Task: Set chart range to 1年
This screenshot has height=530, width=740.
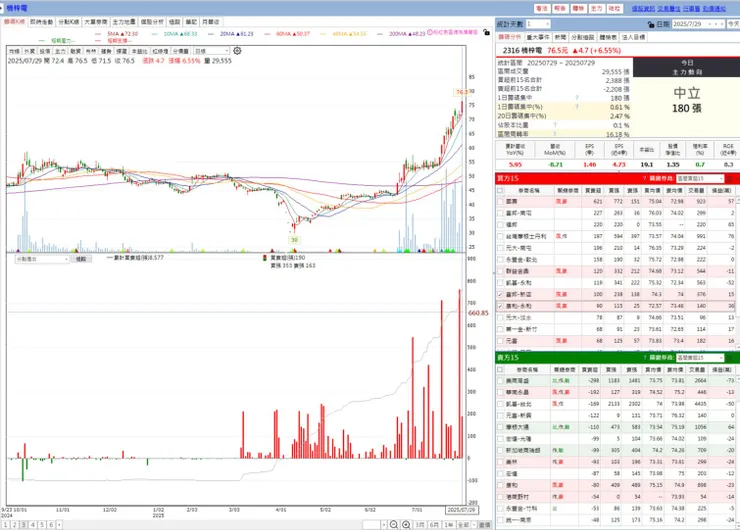Action: tap(449, 524)
